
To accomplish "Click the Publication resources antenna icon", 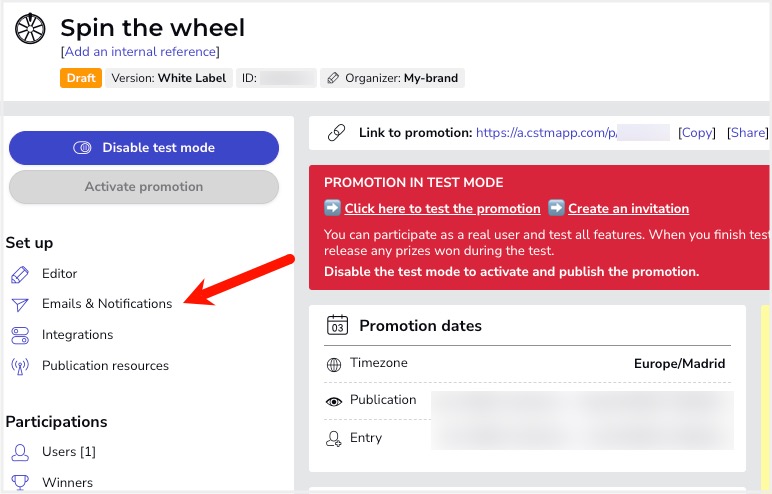I will click(20, 366).
